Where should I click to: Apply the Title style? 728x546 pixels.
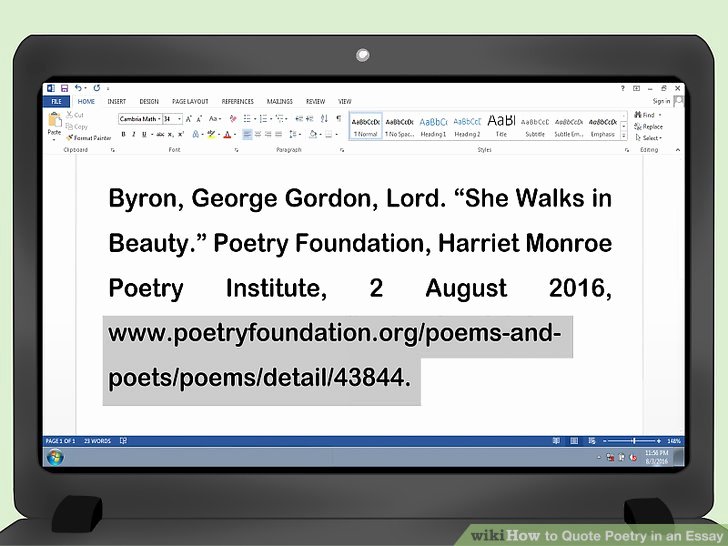(x=501, y=126)
